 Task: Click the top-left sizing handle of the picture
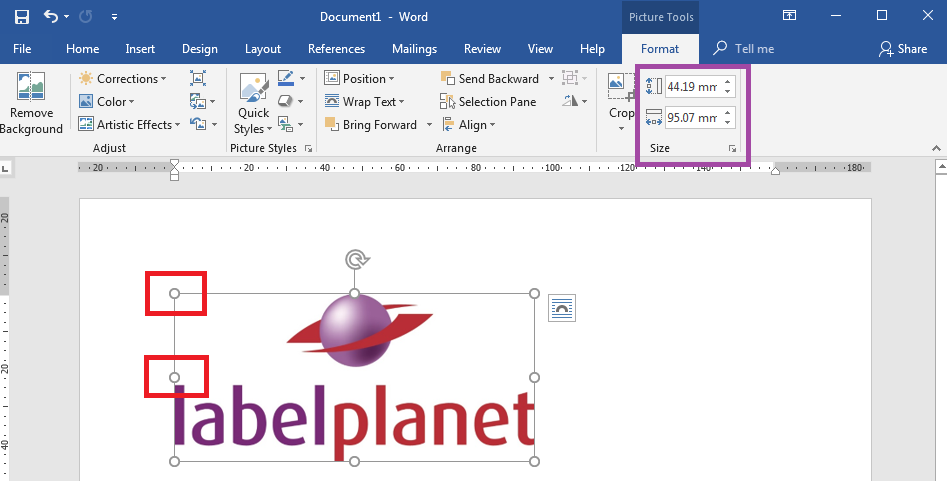coord(175,294)
